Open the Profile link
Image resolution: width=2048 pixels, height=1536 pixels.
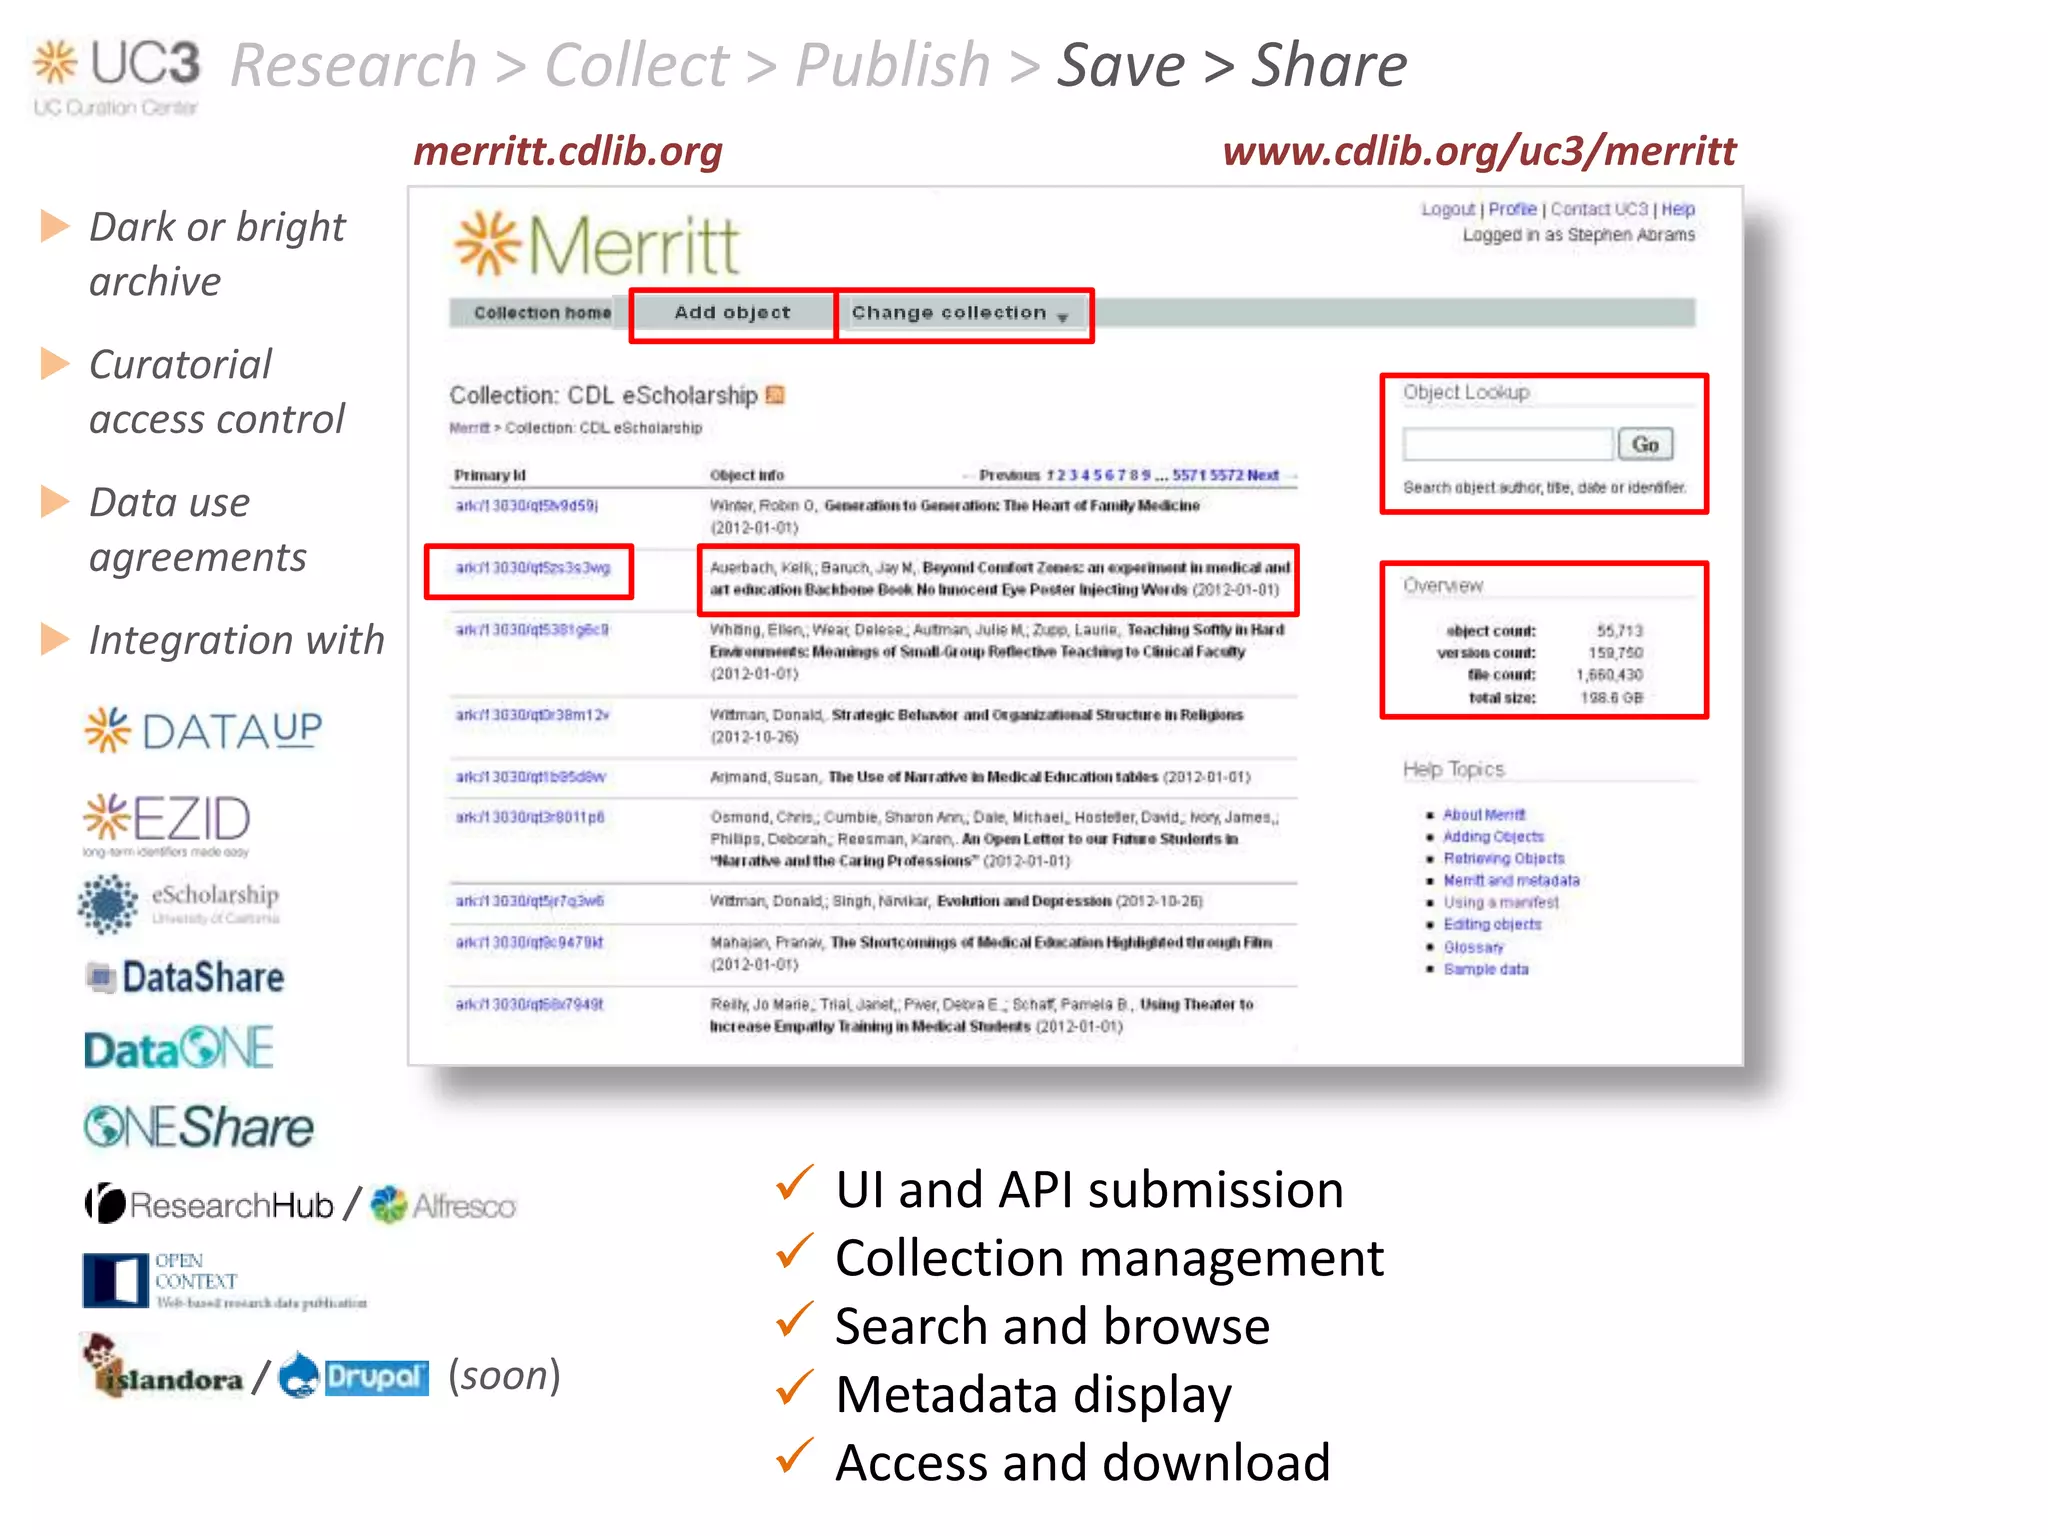[1512, 209]
